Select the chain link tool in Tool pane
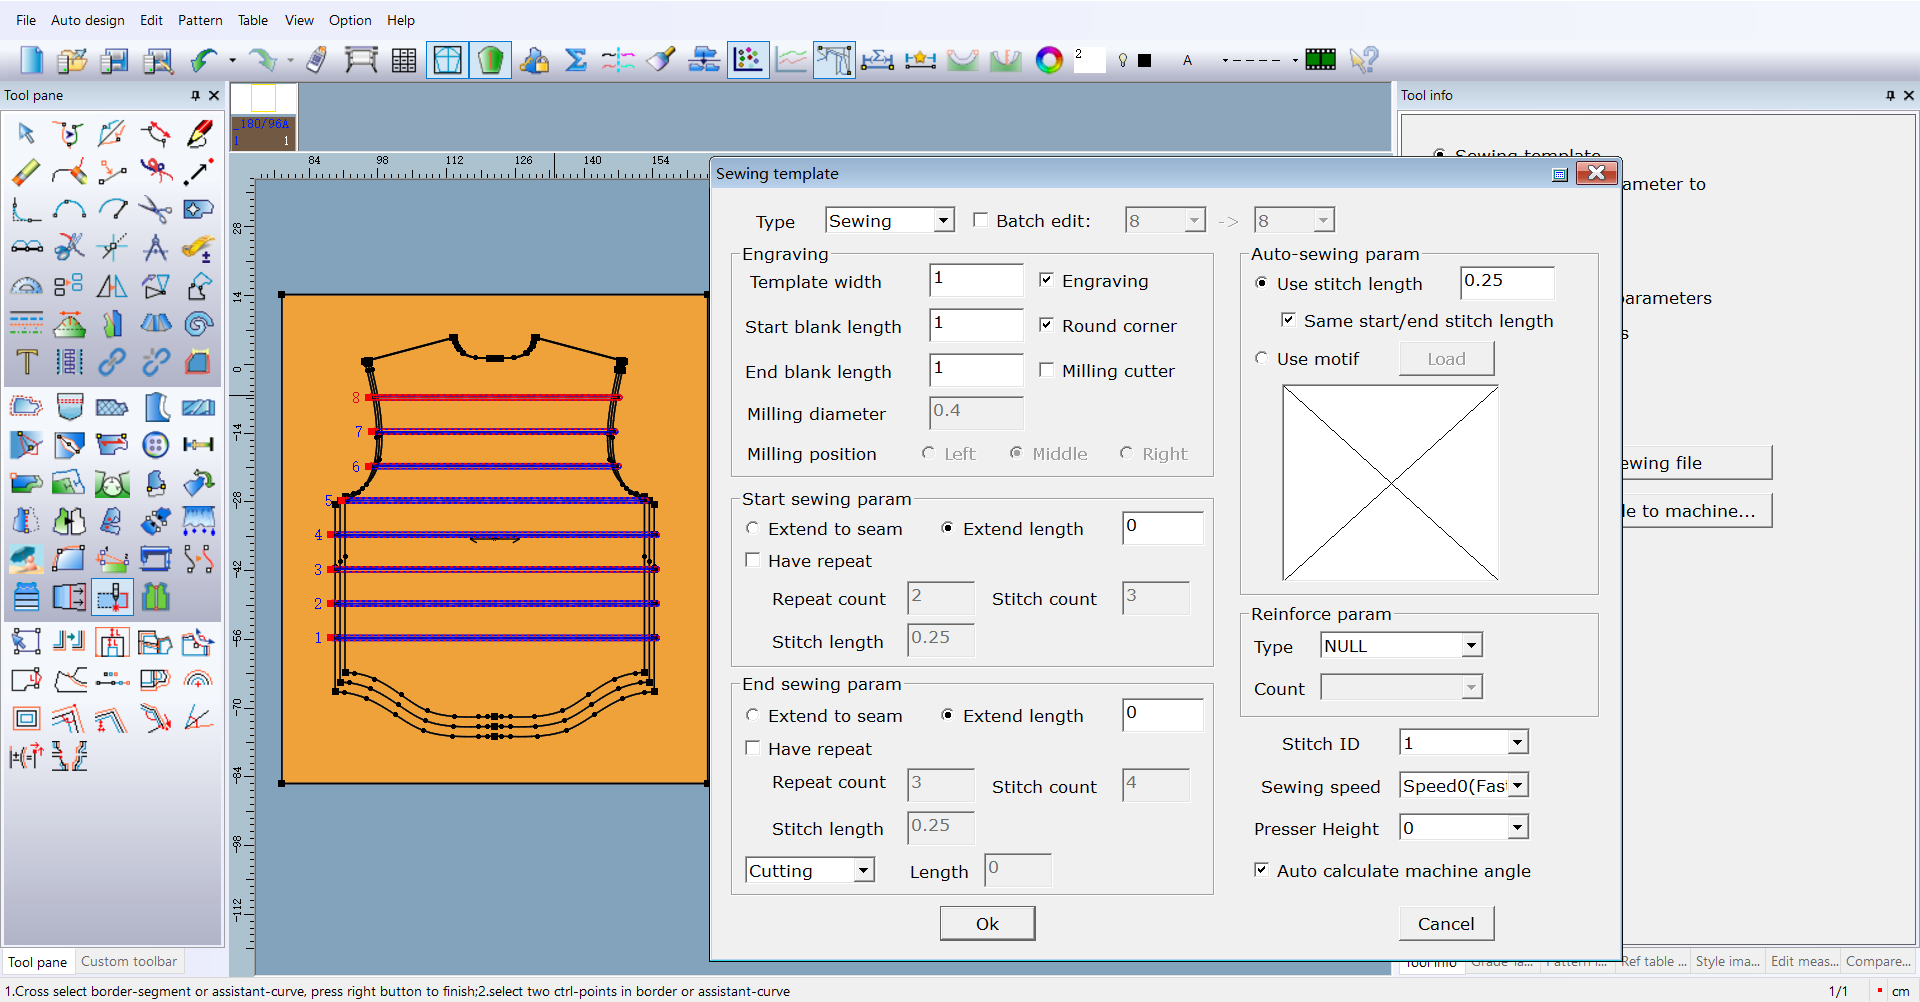Image resolution: width=1920 pixels, height=1002 pixels. (x=112, y=362)
